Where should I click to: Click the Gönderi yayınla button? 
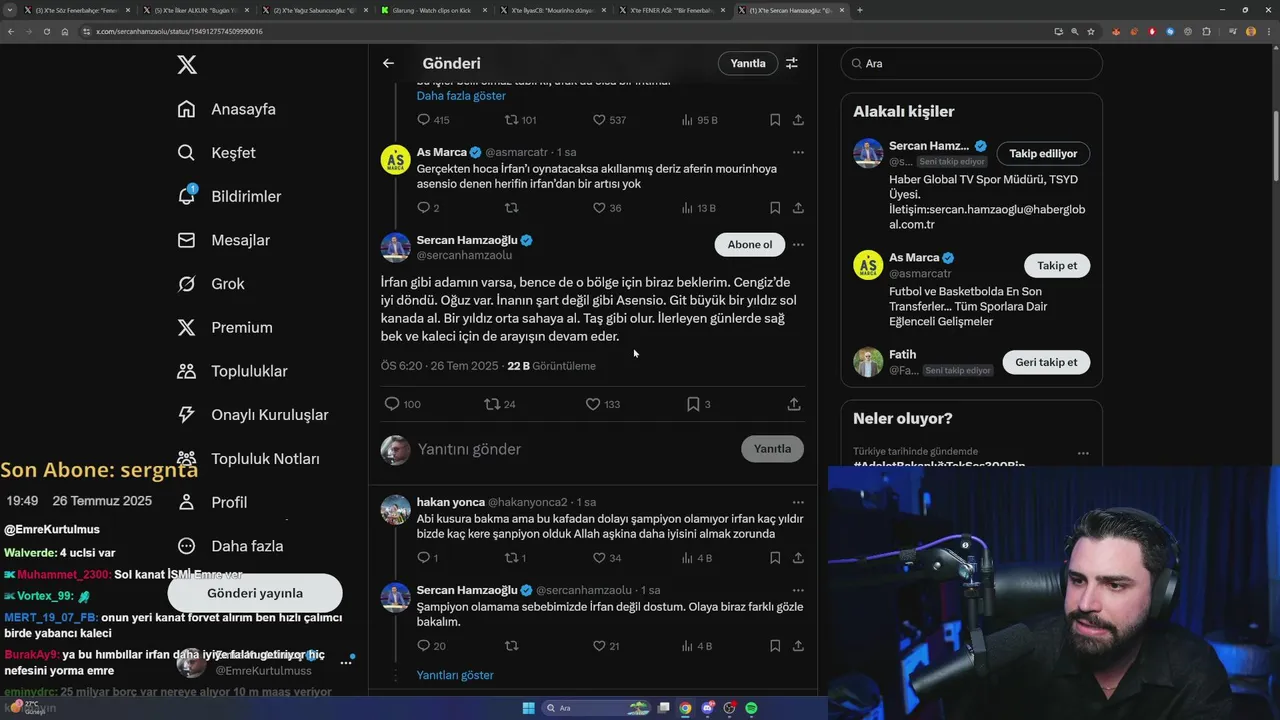[x=255, y=593]
